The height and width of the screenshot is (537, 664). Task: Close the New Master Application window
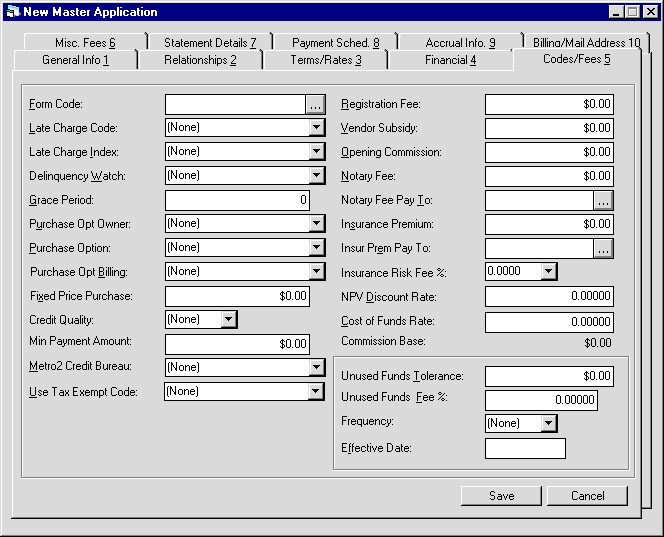[x=650, y=12]
